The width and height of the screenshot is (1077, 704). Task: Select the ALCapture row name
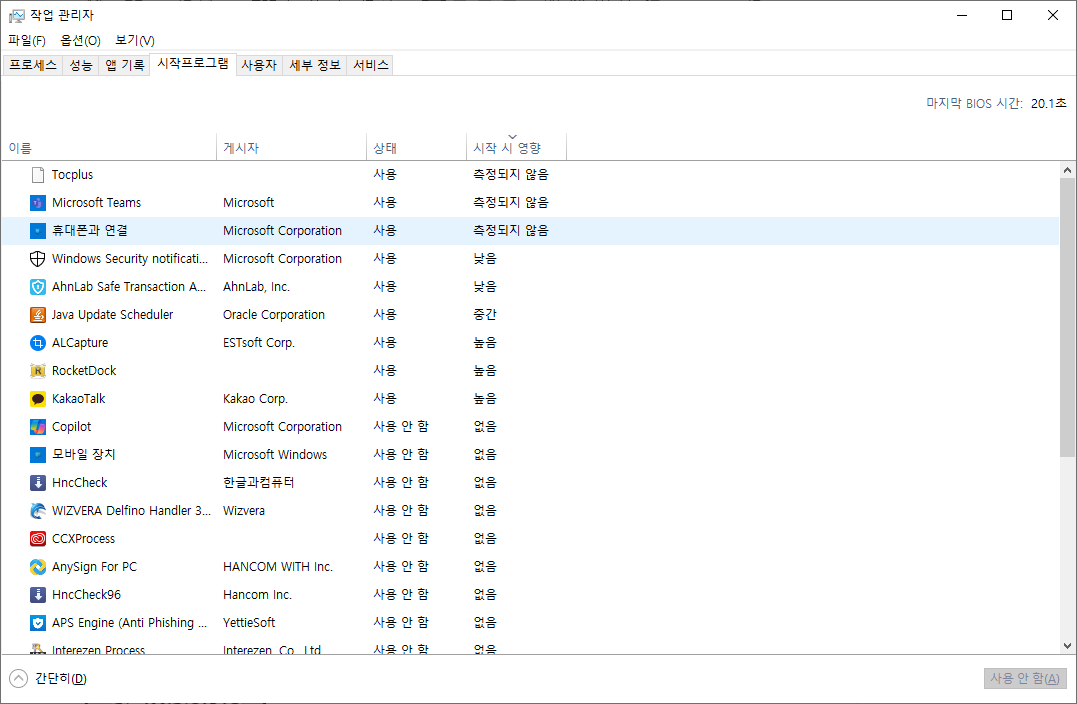(x=80, y=343)
